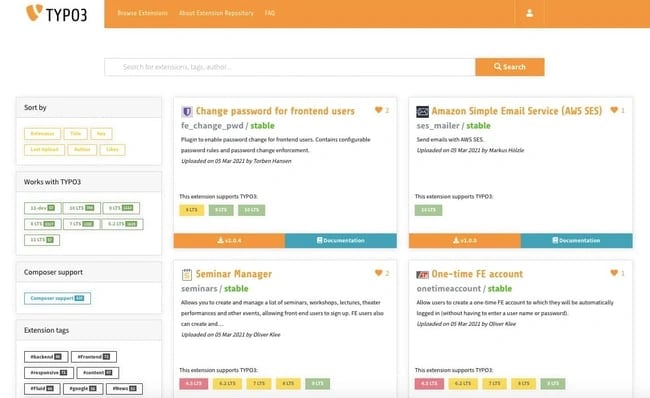
Task: Select the #responsive extension tag
Action: [49, 373]
